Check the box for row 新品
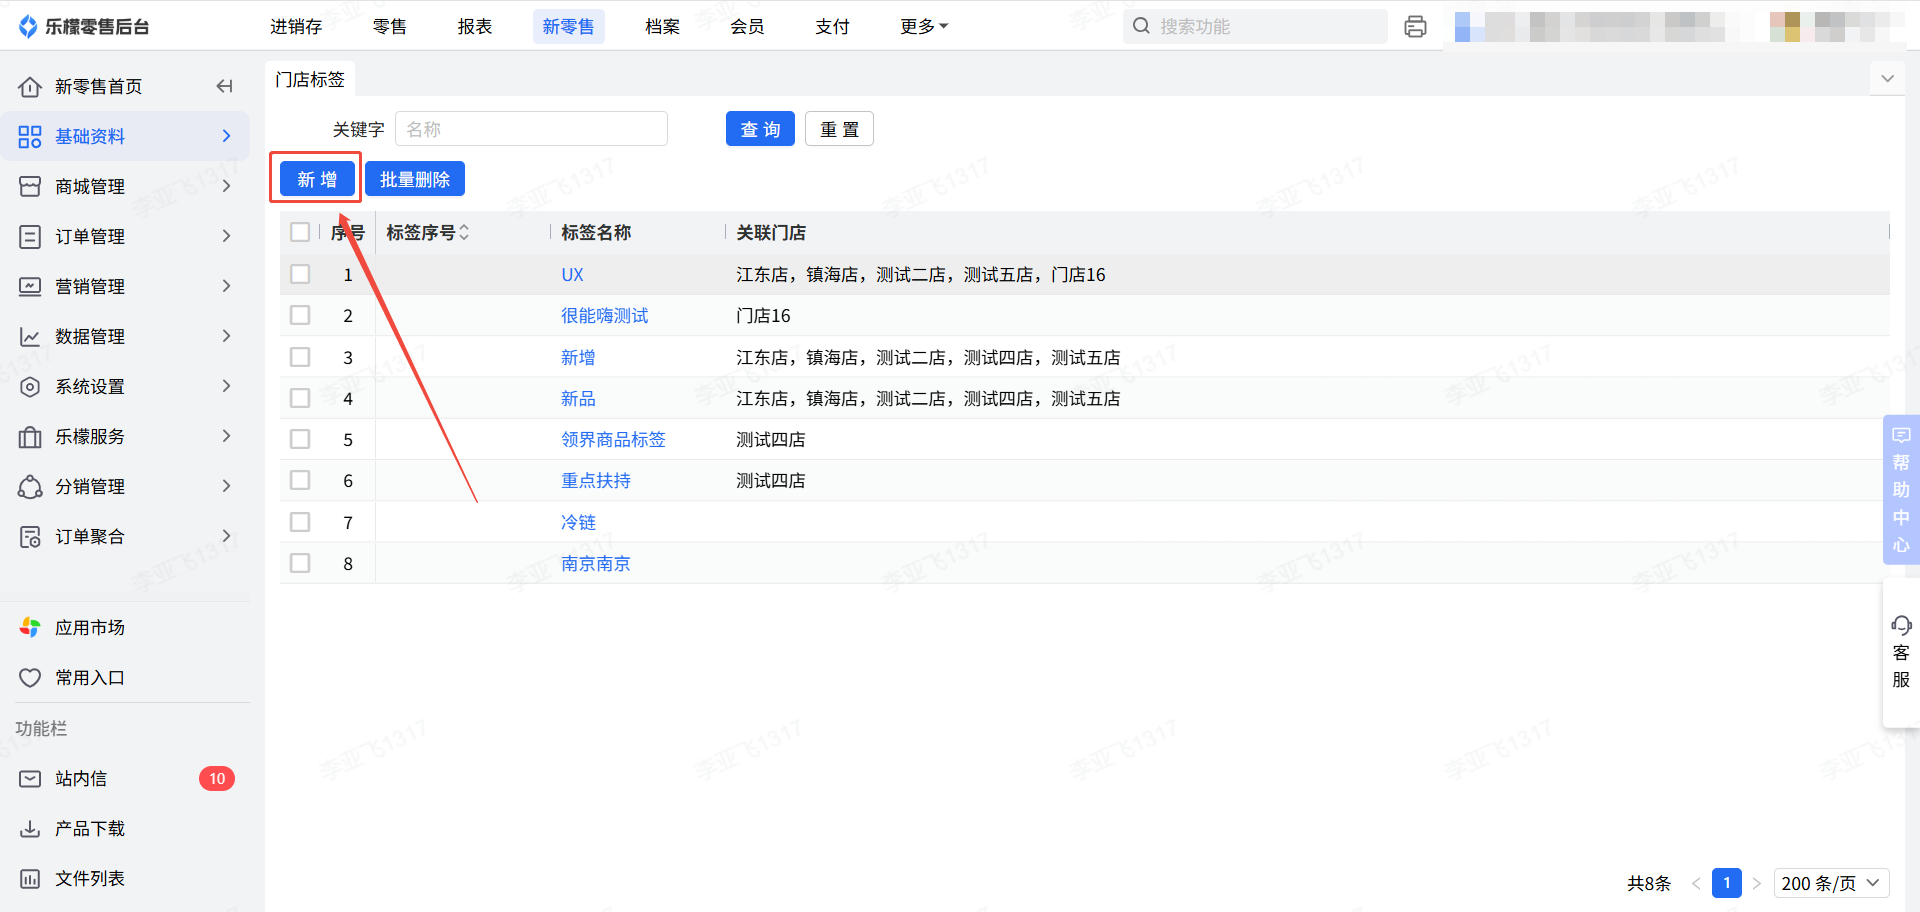 (300, 398)
